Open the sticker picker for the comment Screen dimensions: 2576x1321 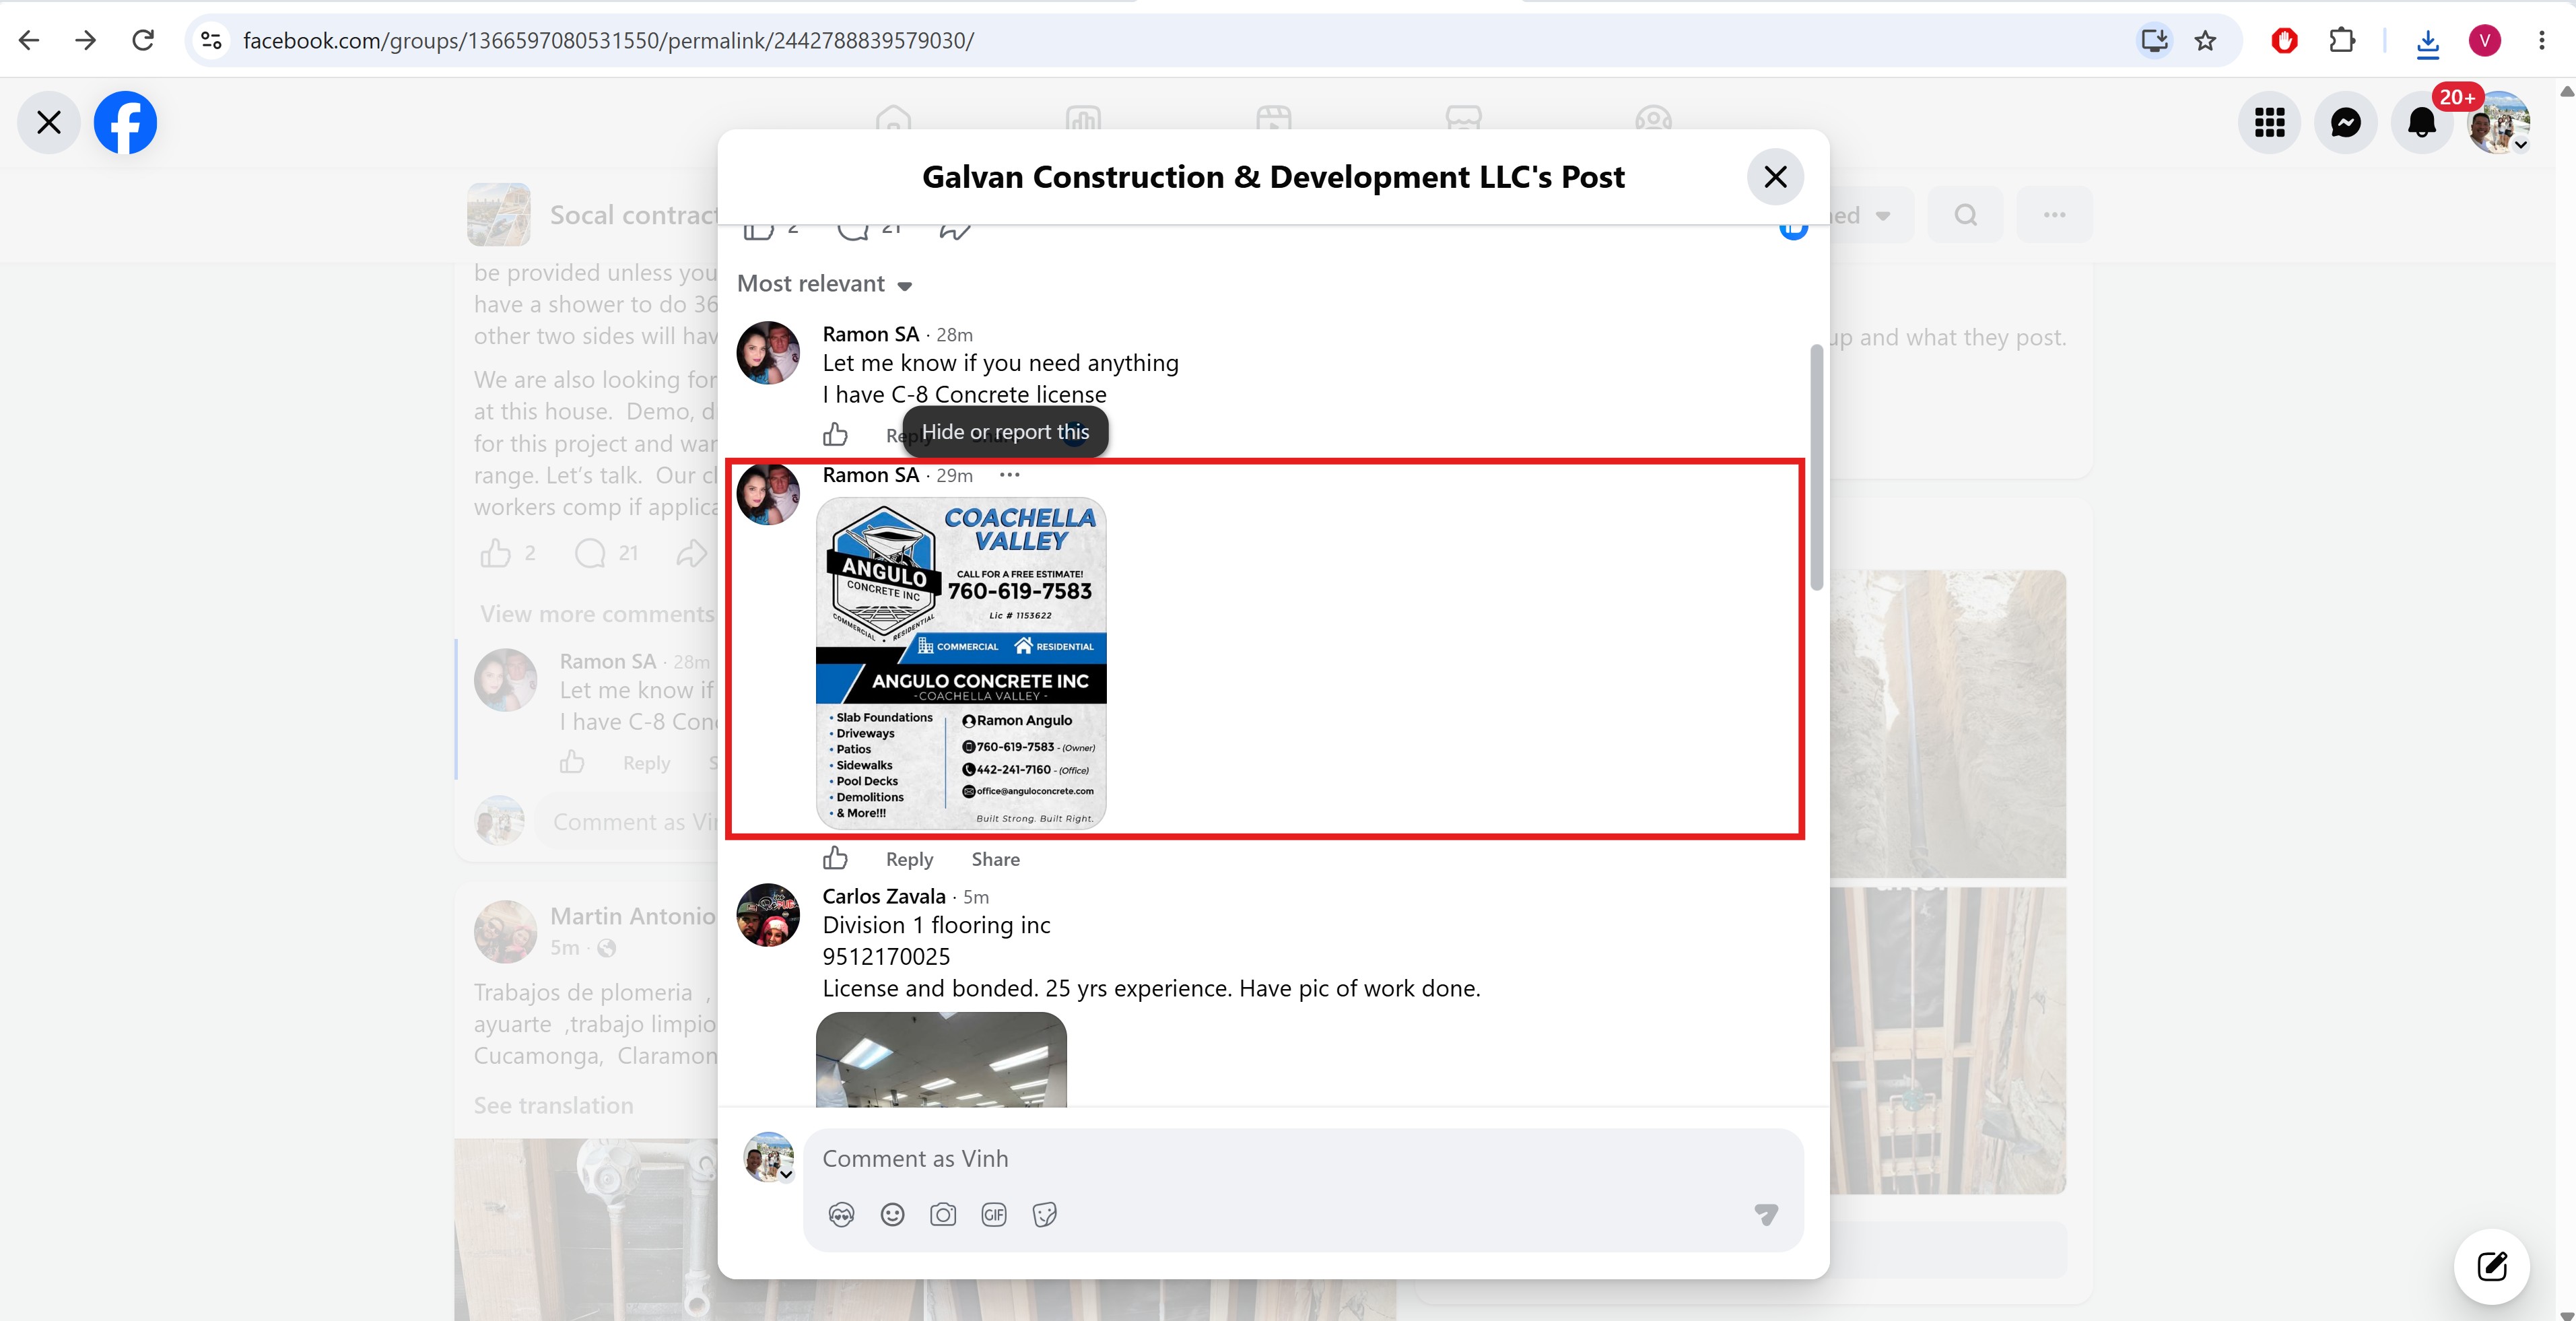(x=1045, y=1214)
